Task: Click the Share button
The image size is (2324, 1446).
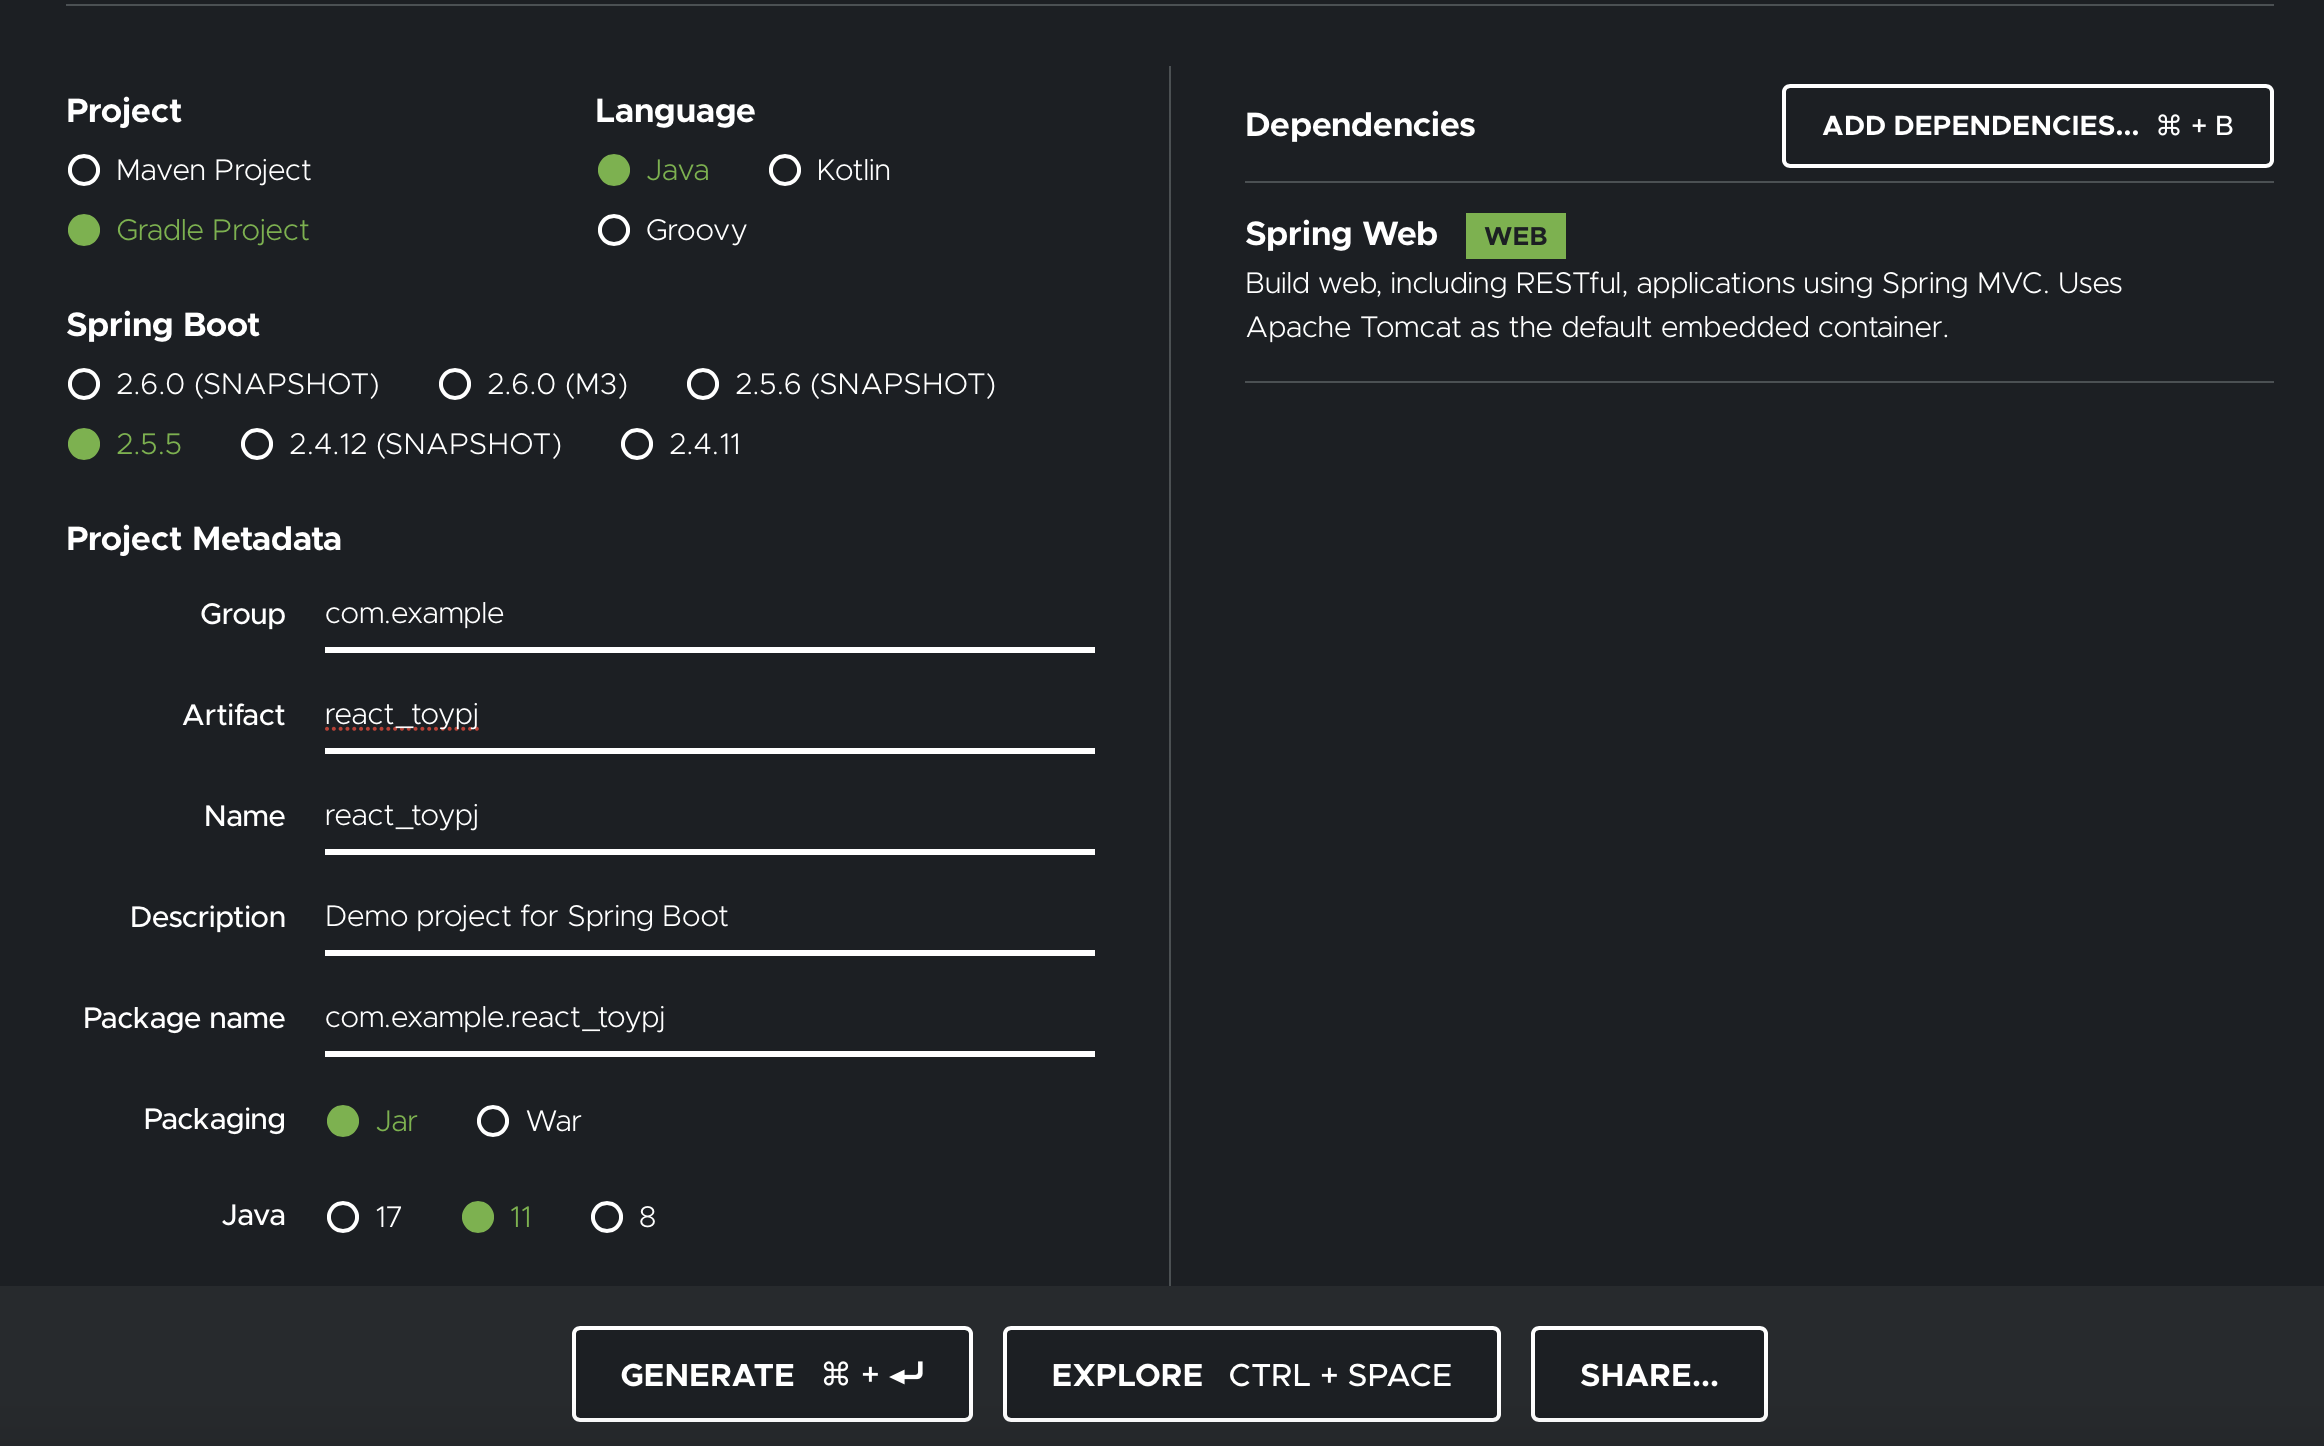Action: tap(1649, 1374)
